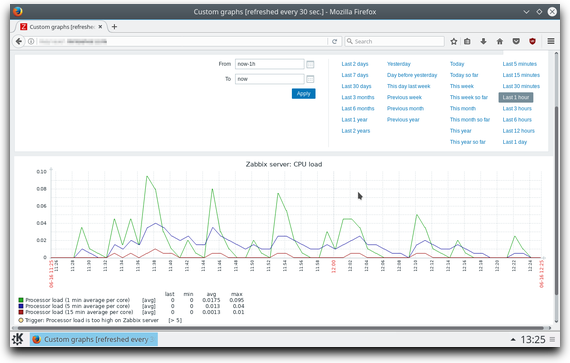
Task: Click the To time input field
Action: click(269, 79)
